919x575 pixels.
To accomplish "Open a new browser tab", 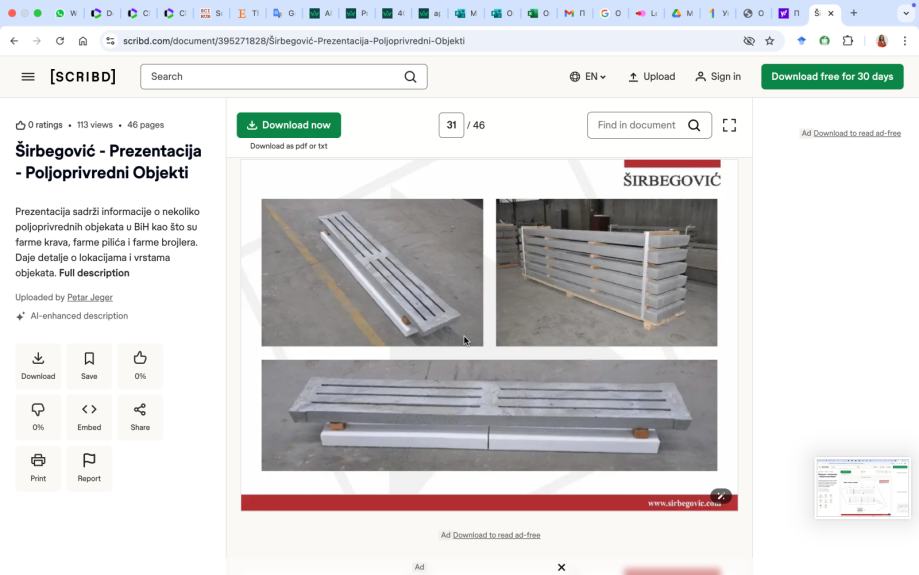I will click(853, 13).
